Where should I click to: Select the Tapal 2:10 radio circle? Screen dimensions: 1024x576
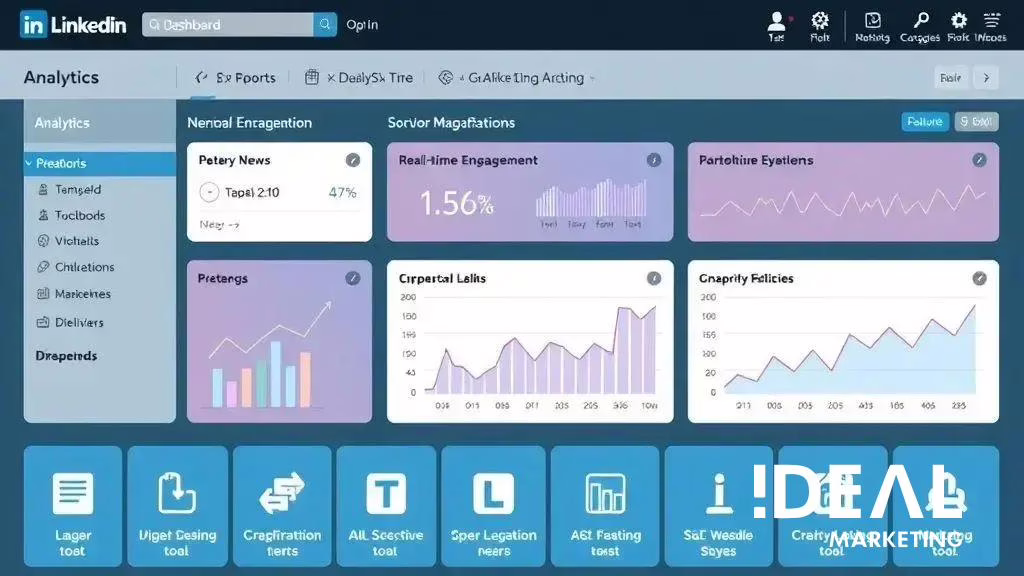209,193
